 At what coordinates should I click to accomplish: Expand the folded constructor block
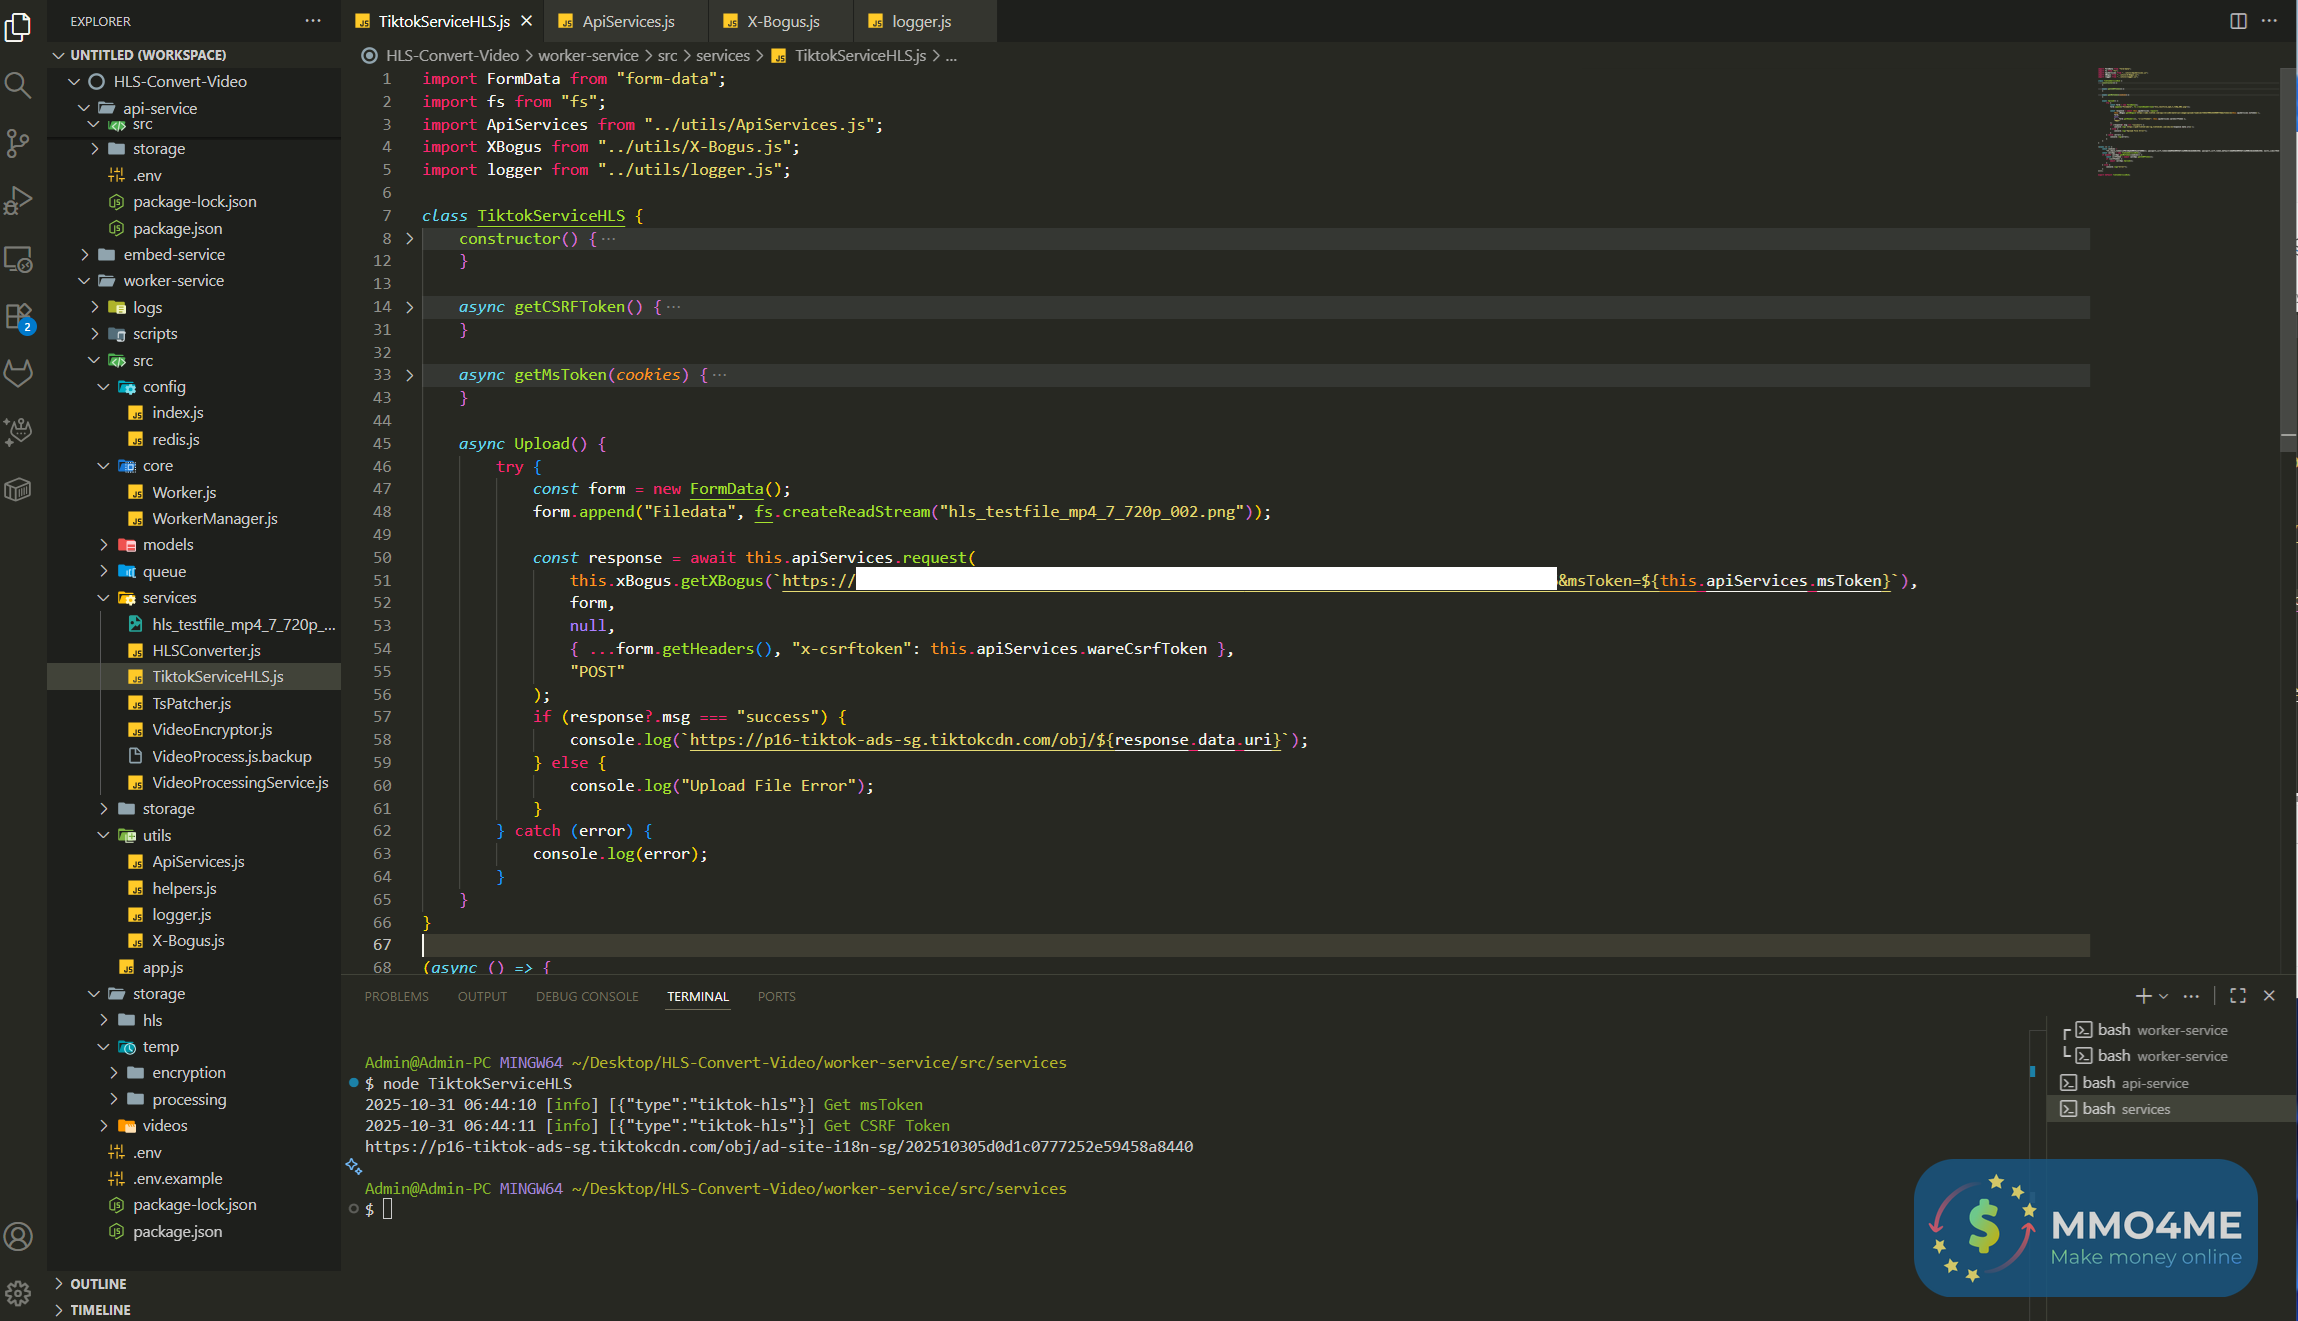(410, 239)
